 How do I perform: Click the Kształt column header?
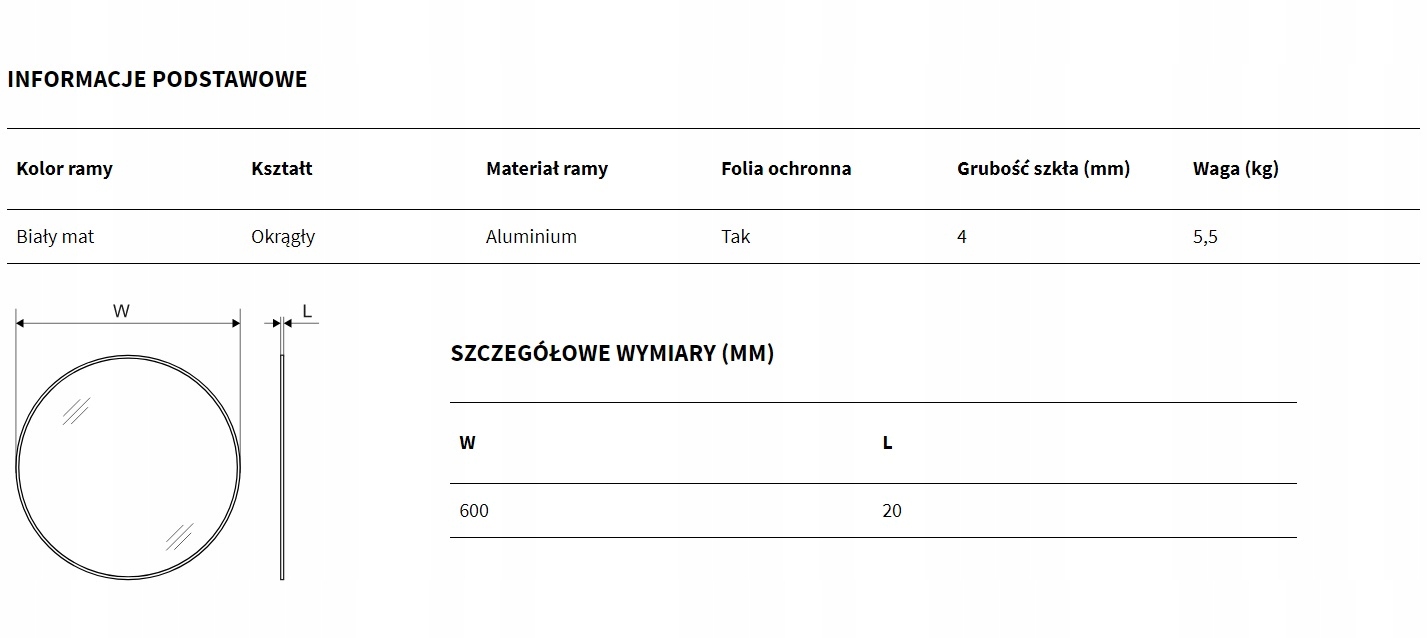pos(282,169)
